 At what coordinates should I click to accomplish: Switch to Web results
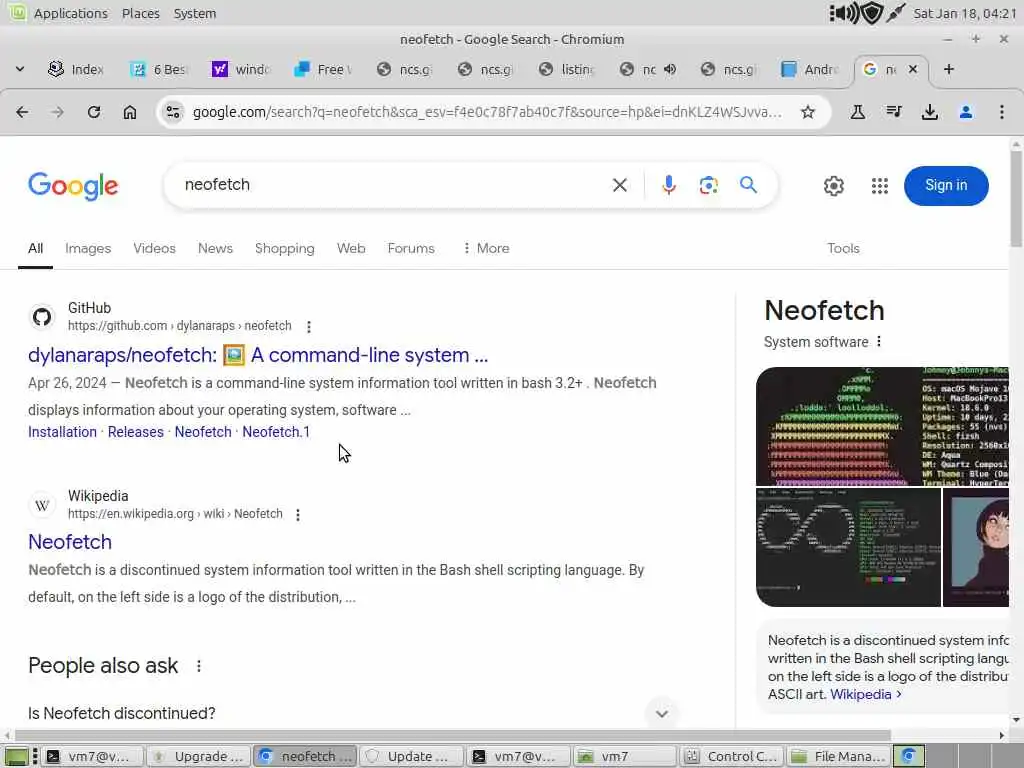[351, 248]
